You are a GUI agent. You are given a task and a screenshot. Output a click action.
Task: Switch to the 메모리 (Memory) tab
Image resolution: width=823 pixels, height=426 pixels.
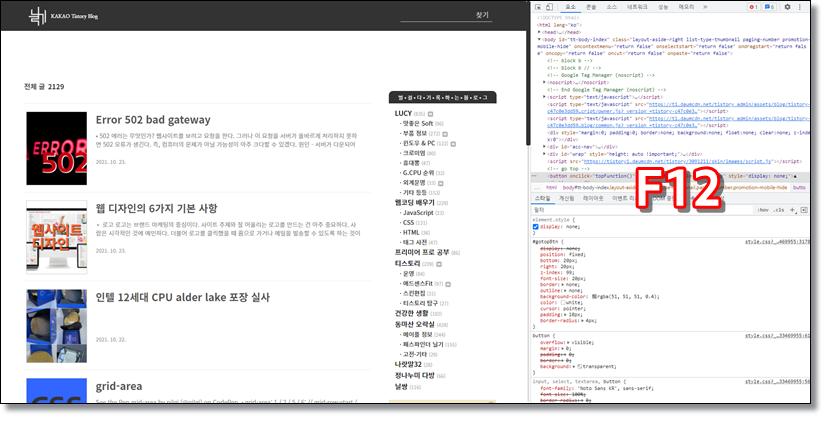point(686,7)
